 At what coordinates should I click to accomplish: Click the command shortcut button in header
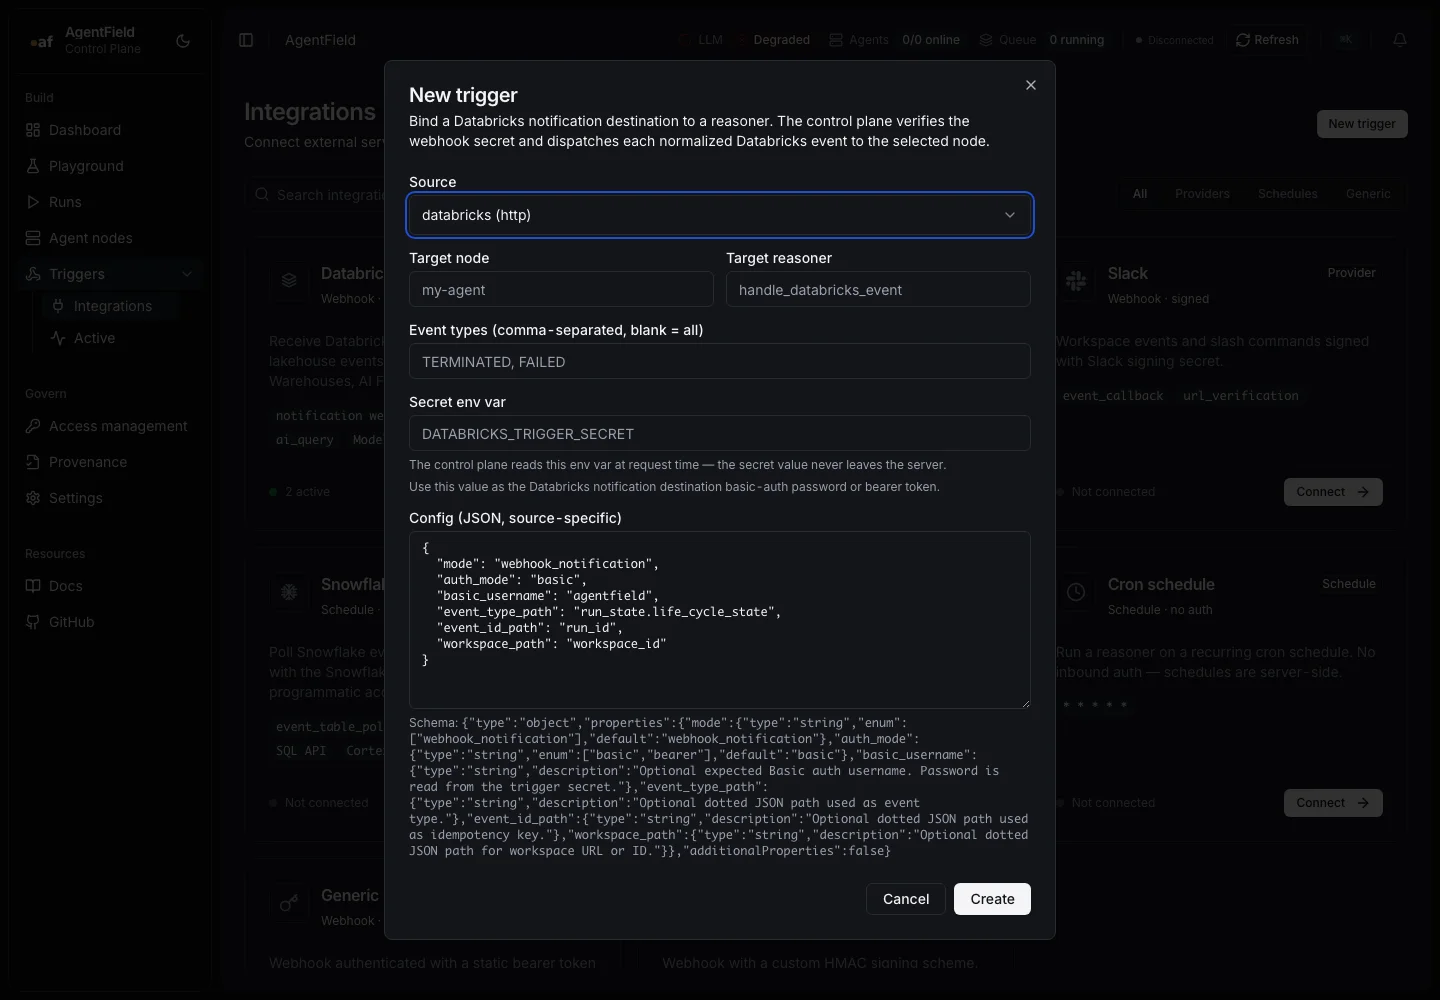(x=1346, y=40)
